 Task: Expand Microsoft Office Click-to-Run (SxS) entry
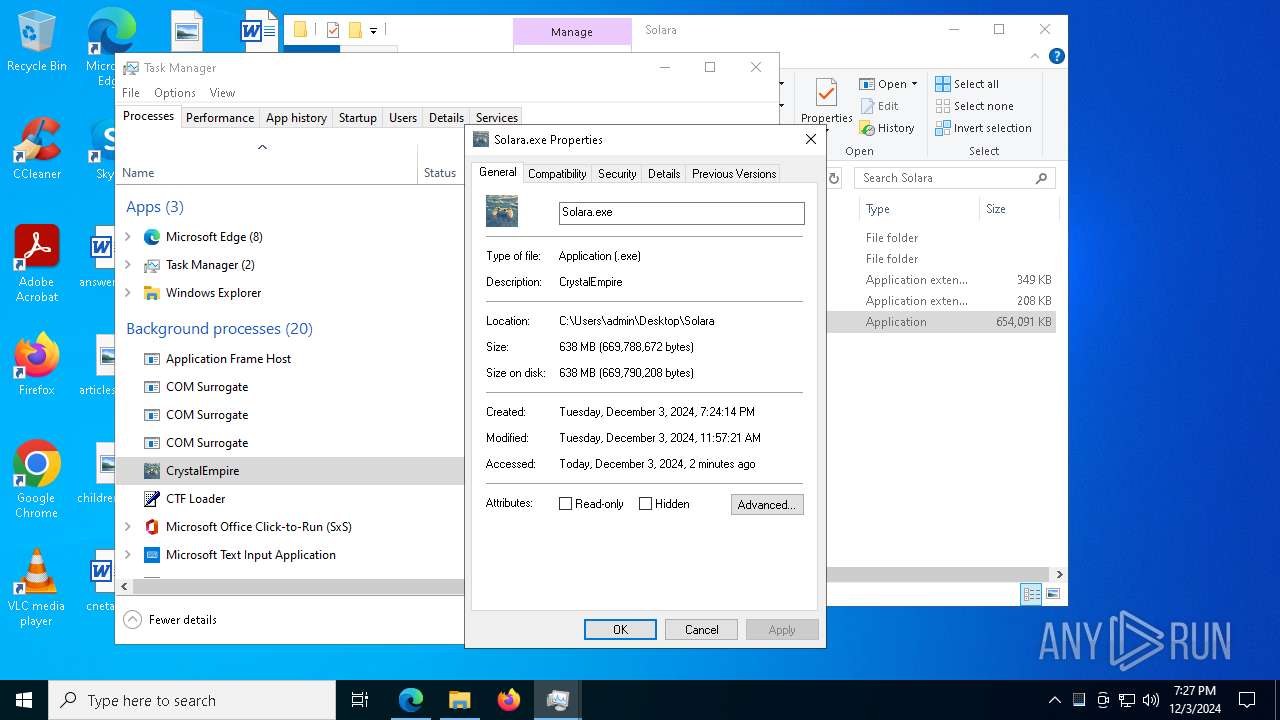coord(128,527)
